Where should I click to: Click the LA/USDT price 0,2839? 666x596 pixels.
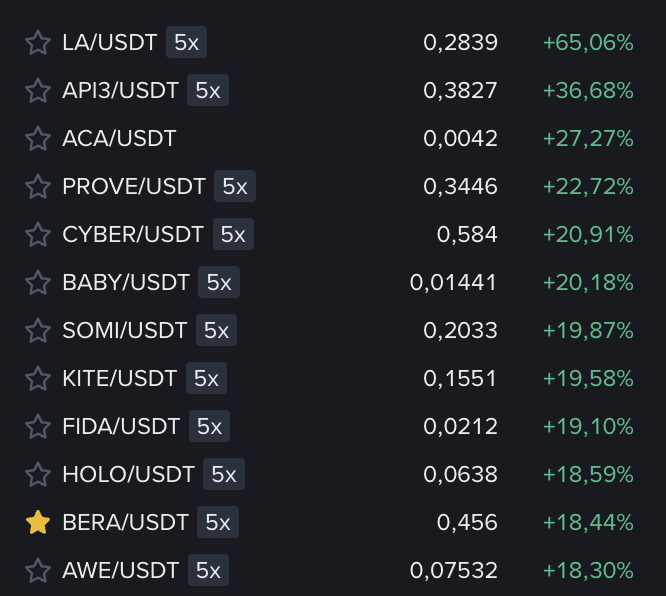(x=460, y=43)
